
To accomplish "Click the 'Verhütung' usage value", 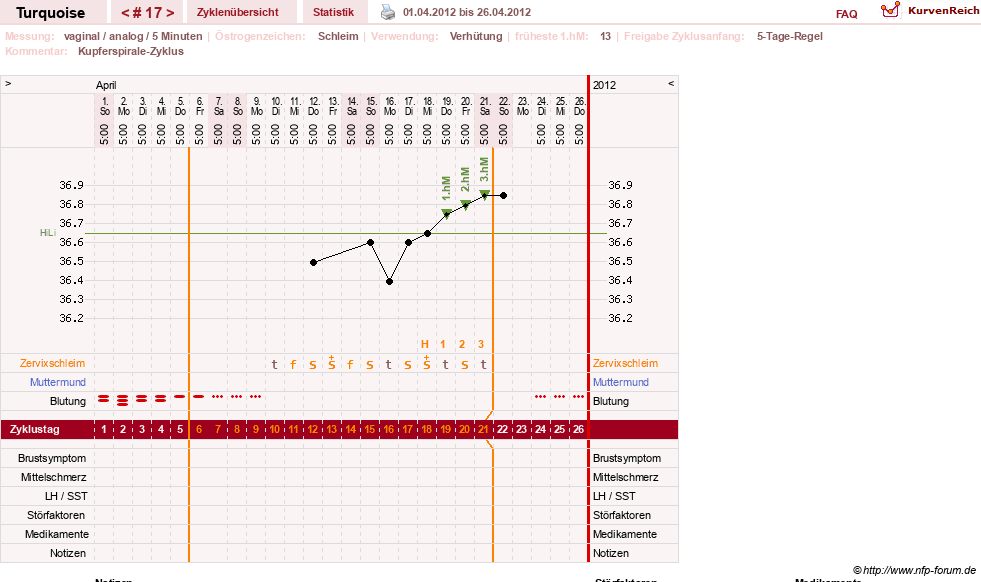I will point(476,36).
